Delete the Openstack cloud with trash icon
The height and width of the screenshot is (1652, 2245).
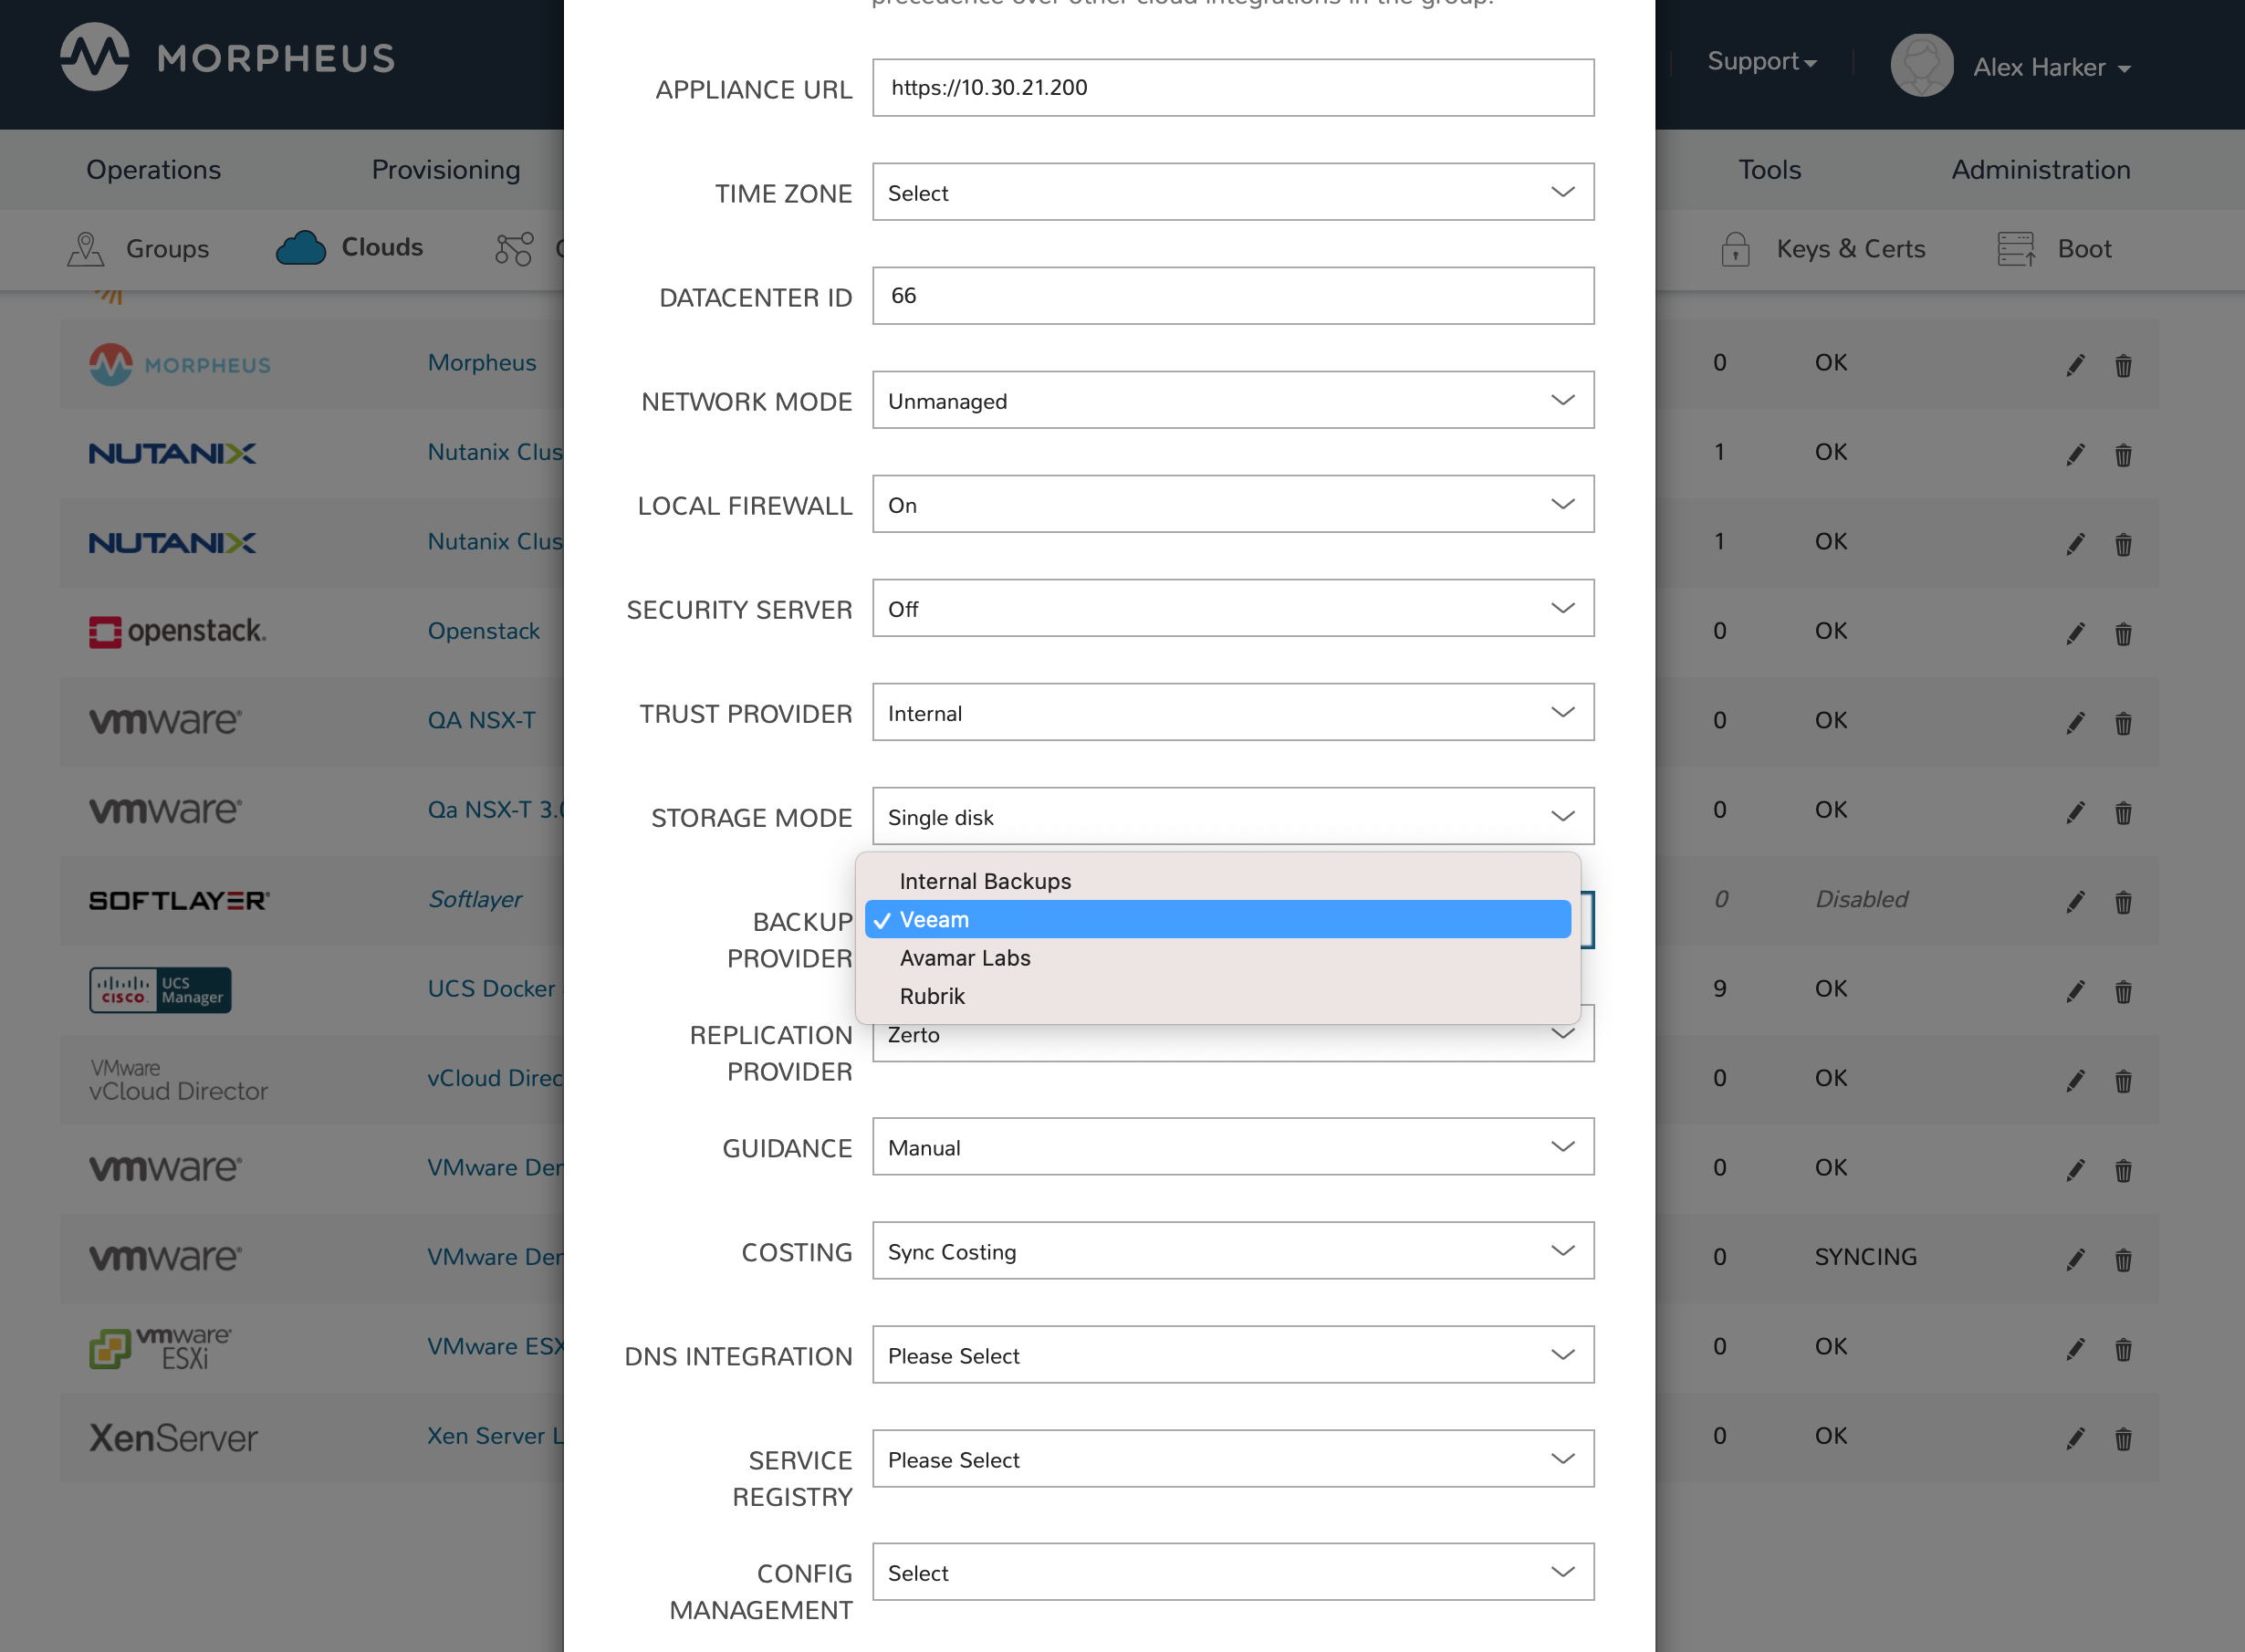point(2123,633)
